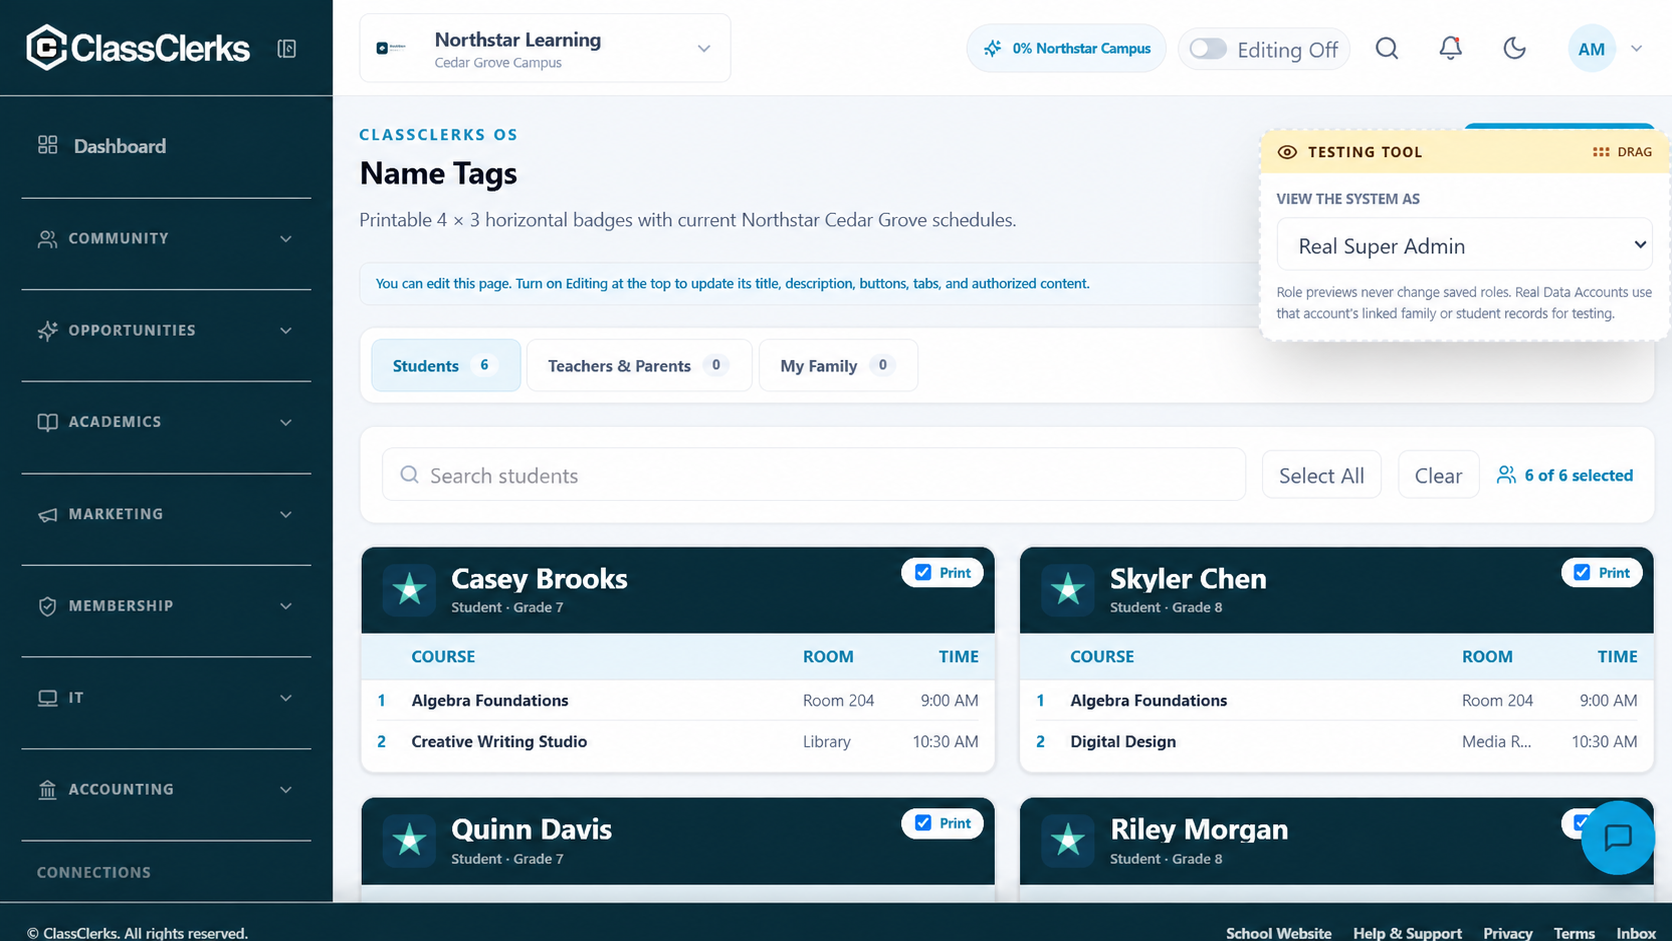Open the user account menu chevron
1672x941 pixels.
coord(1637,48)
